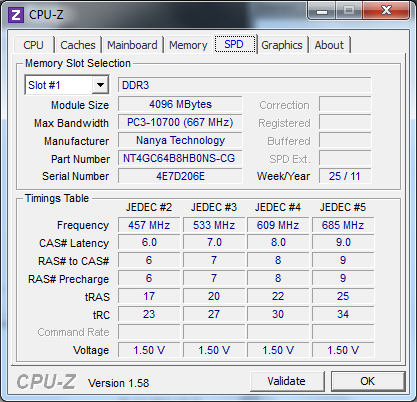Viewport: 417px width, 402px height.
Task: Click the CAS# Latency 9.0 cell
Action: (x=343, y=243)
